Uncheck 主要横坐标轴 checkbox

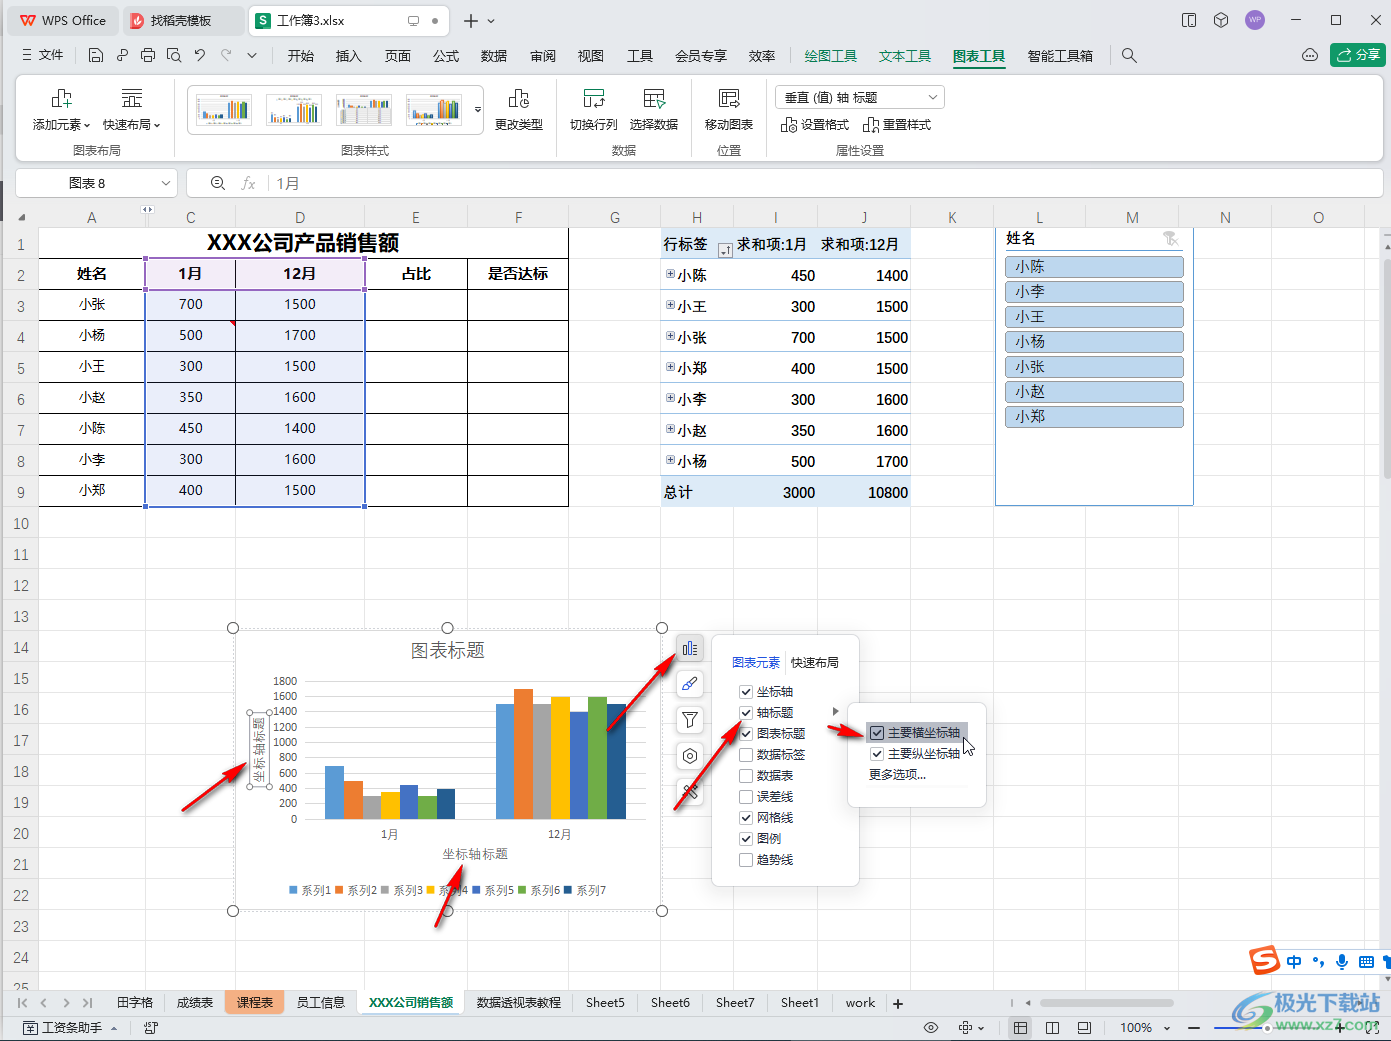877,733
